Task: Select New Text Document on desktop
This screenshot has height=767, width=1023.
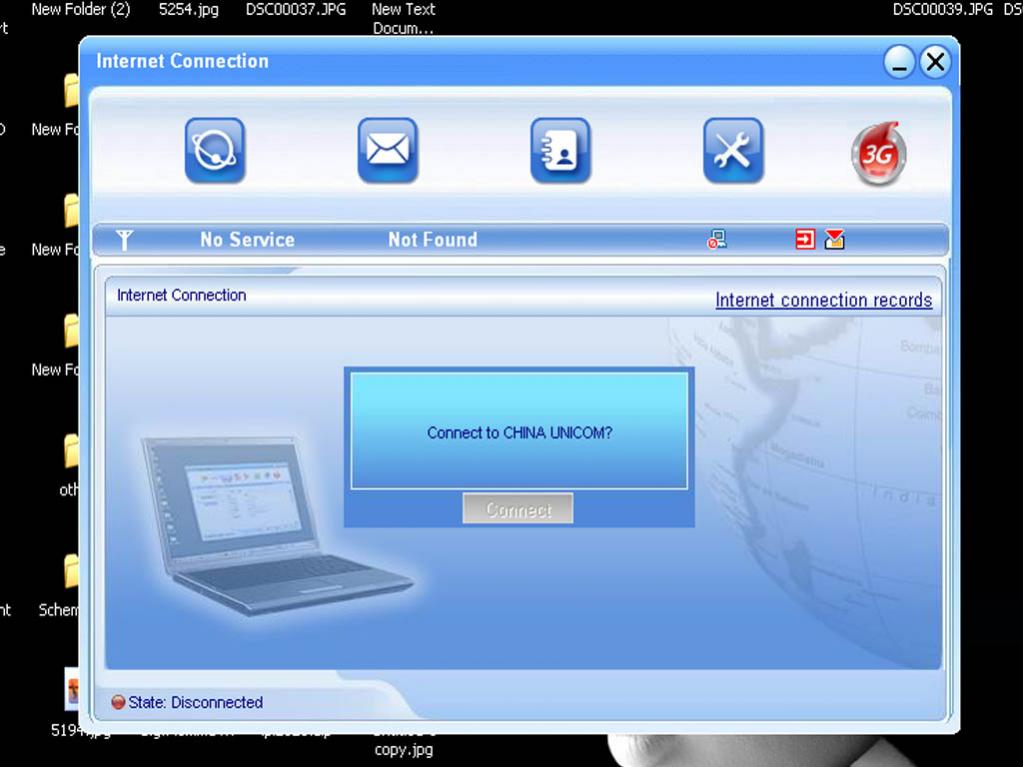Action: click(x=403, y=19)
